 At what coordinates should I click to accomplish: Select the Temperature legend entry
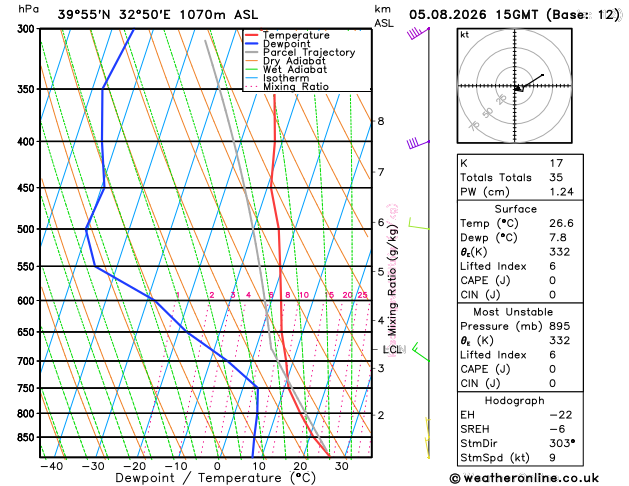point(296,35)
